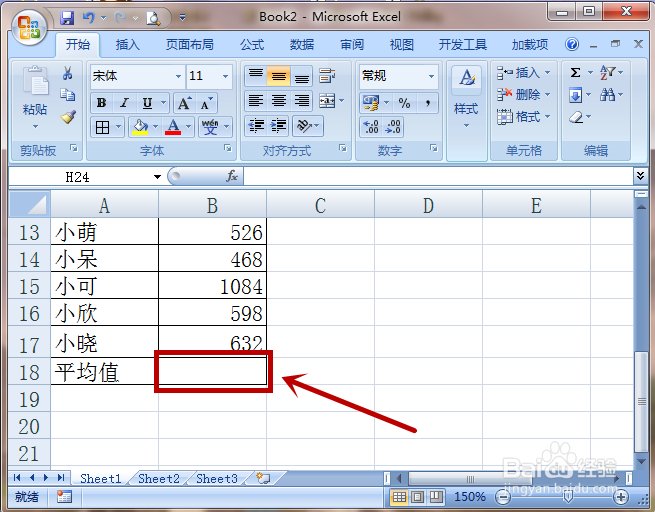Viewport: 655px width, 512px height.
Task: Open Find and Select binoculars
Action: click(607, 95)
